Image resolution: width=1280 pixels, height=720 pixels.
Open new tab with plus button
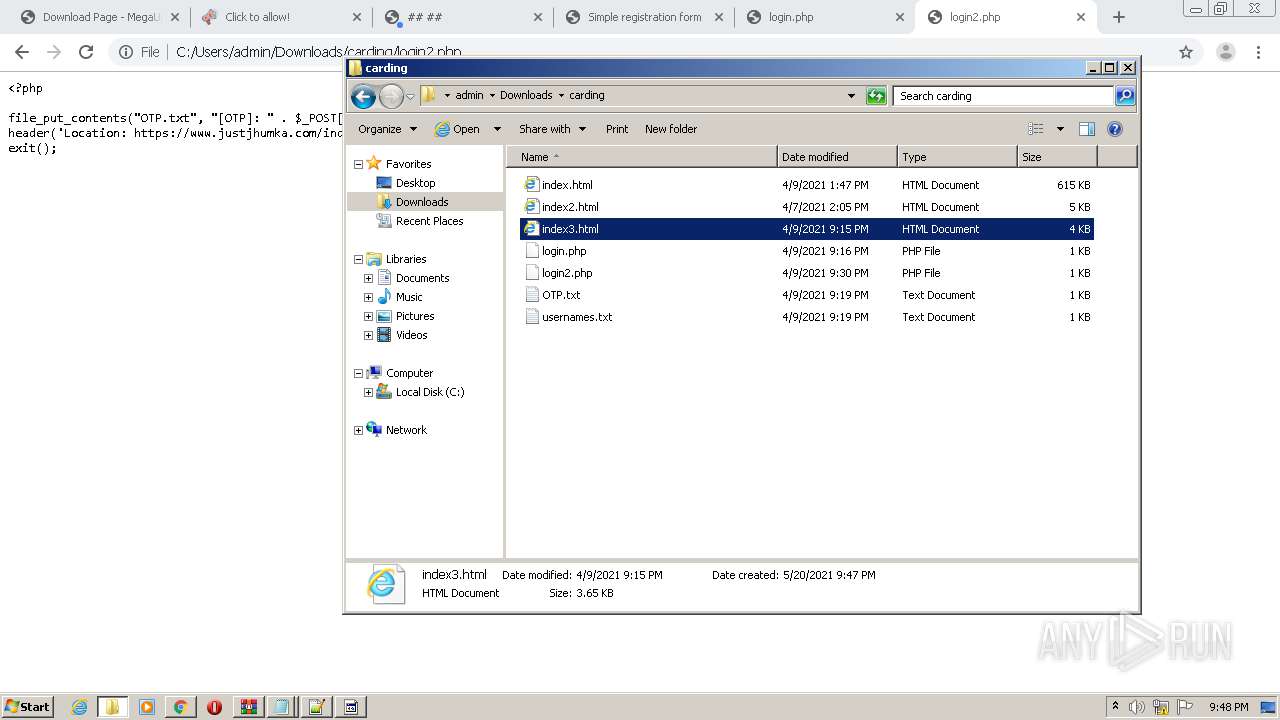(1119, 17)
